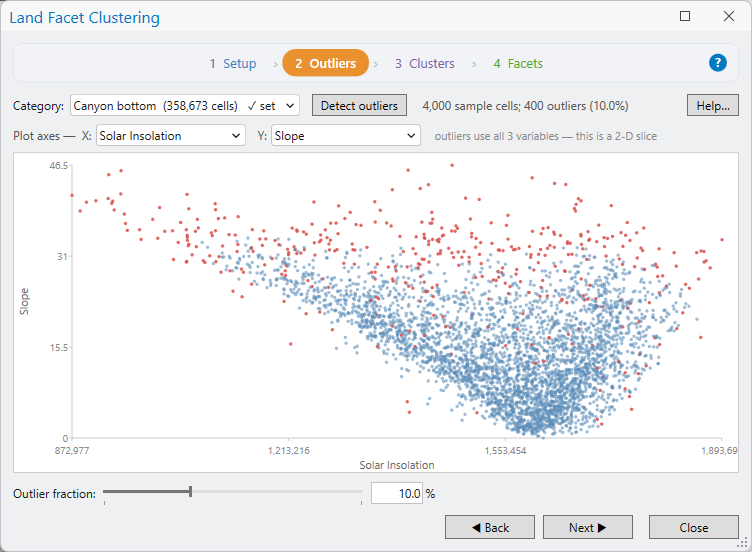Click the Next button
This screenshot has height=552, width=752.
[588, 528]
